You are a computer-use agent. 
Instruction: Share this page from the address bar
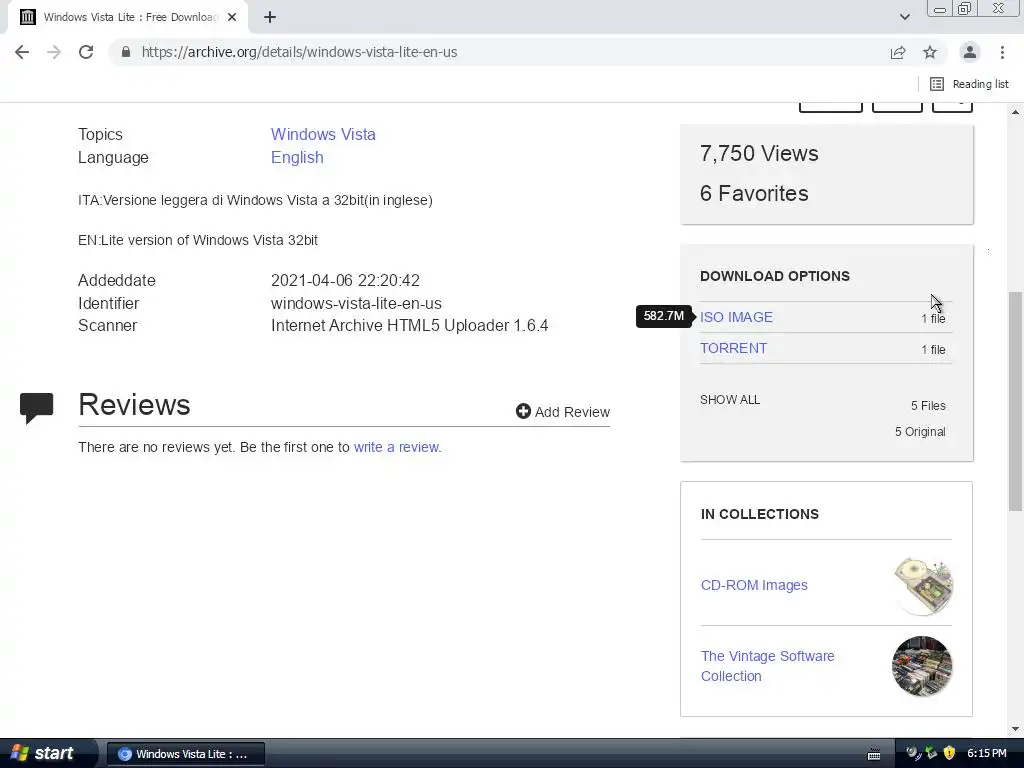click(898, 52)
